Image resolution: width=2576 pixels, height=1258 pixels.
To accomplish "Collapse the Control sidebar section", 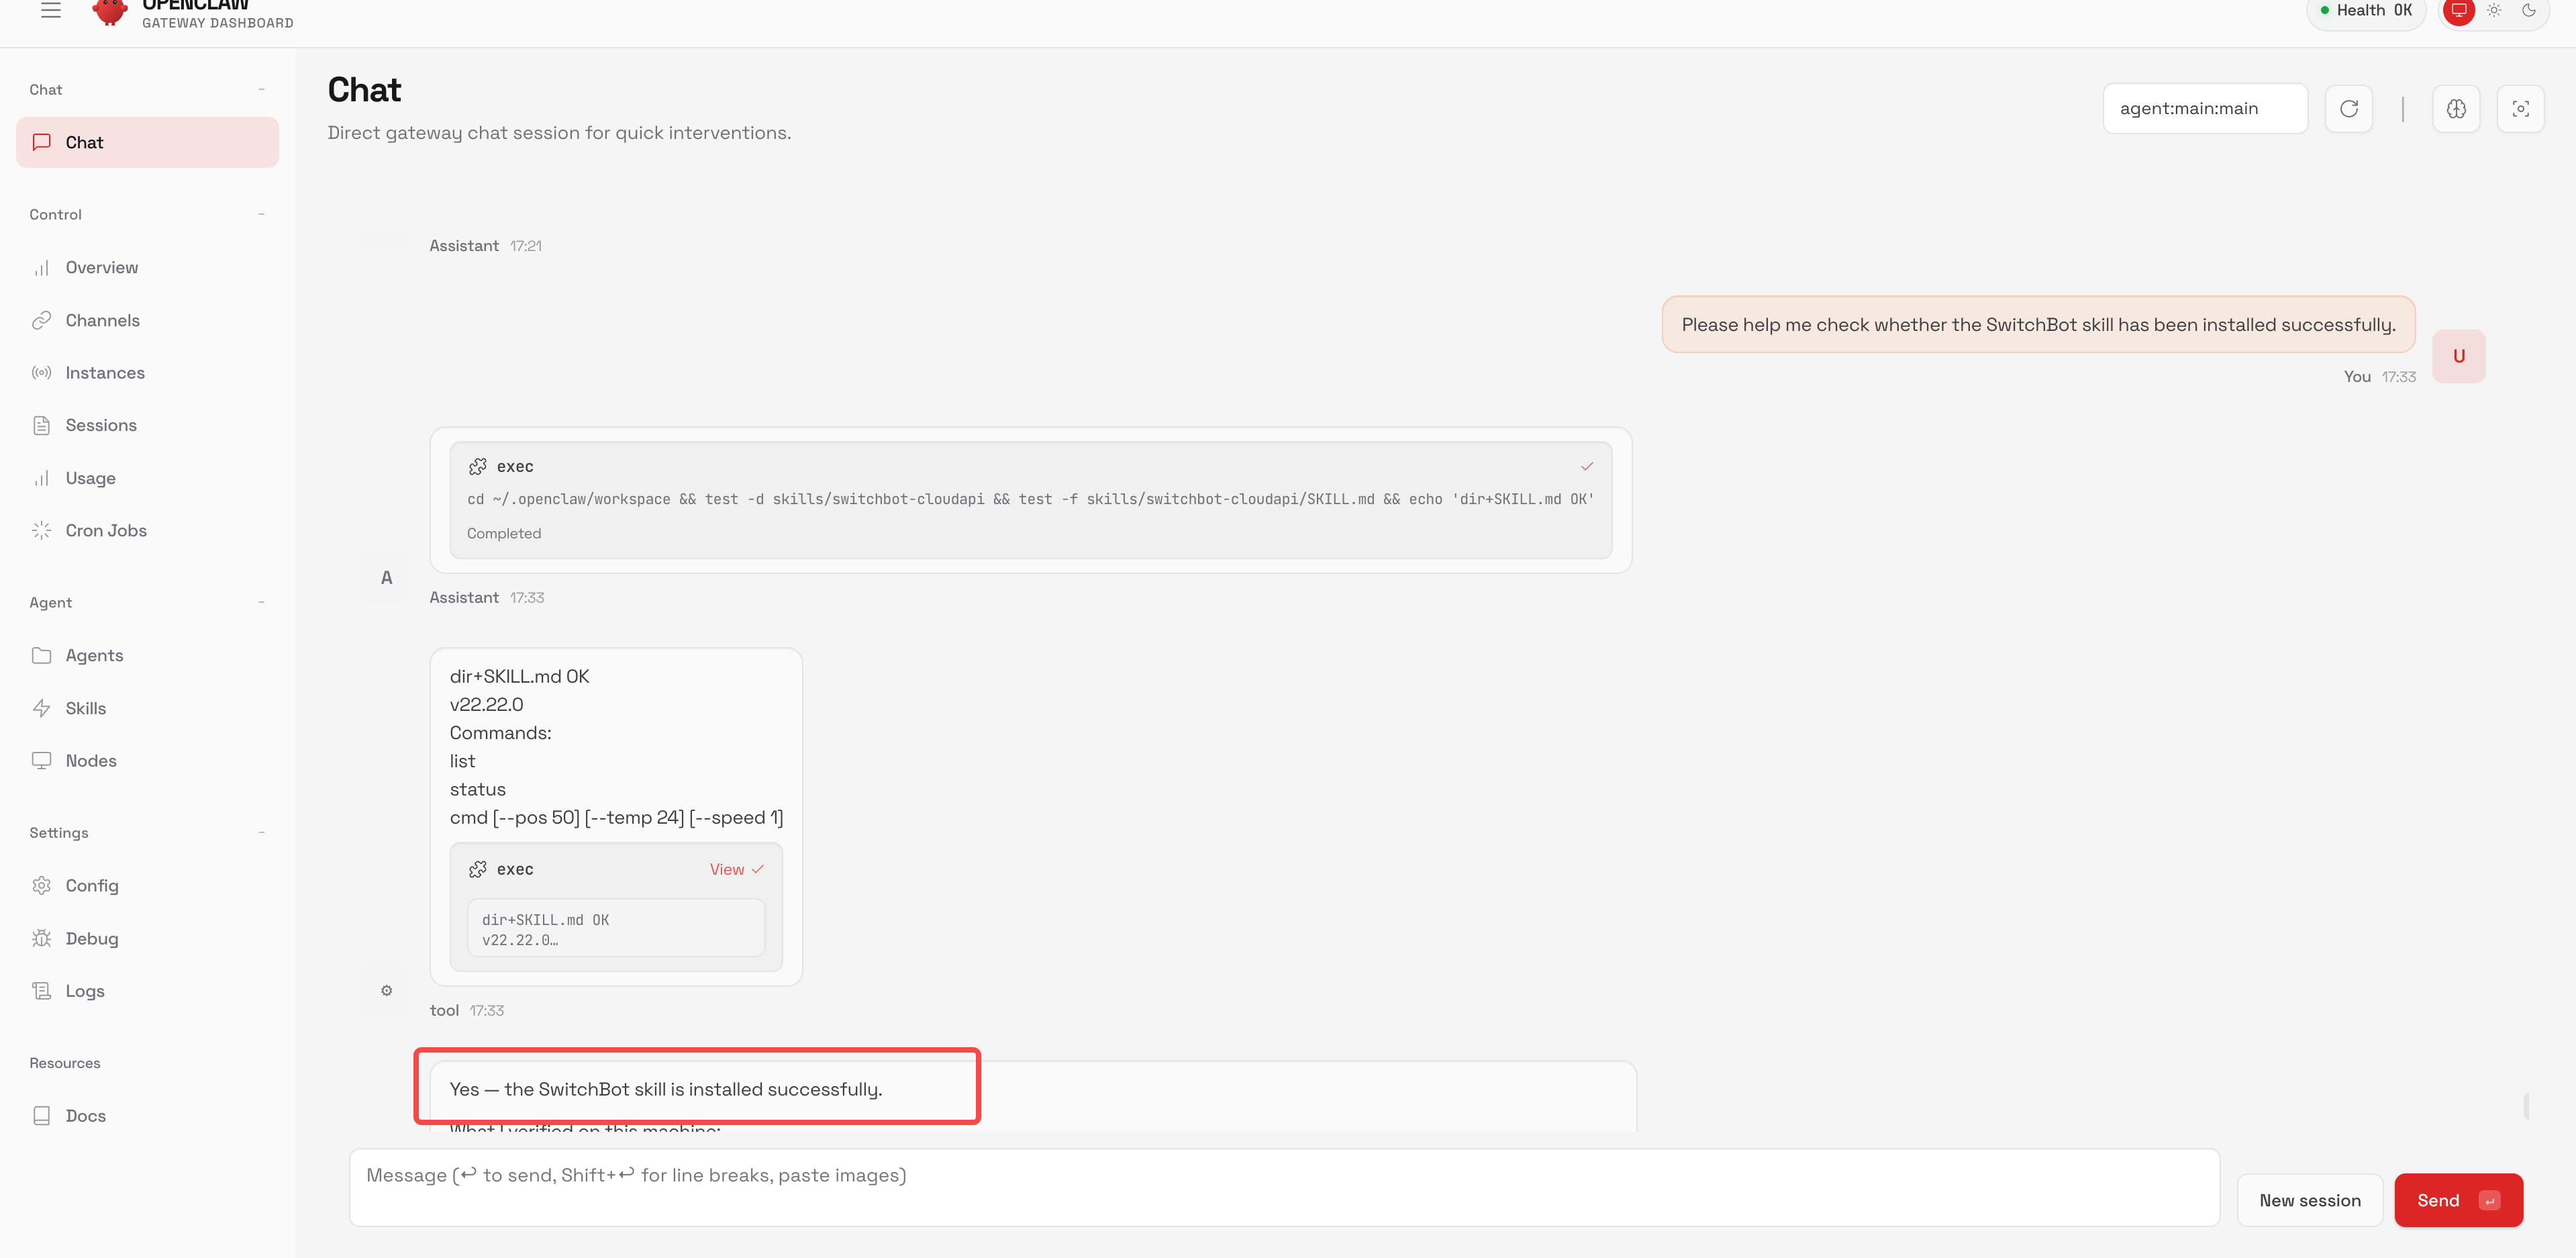I will click(261, 214).
